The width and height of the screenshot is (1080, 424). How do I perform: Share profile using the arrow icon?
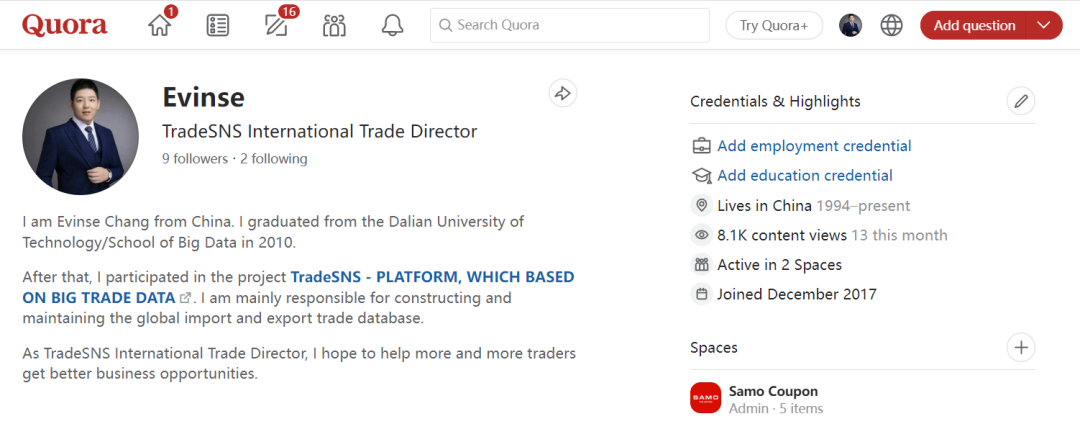pos(563,93)
